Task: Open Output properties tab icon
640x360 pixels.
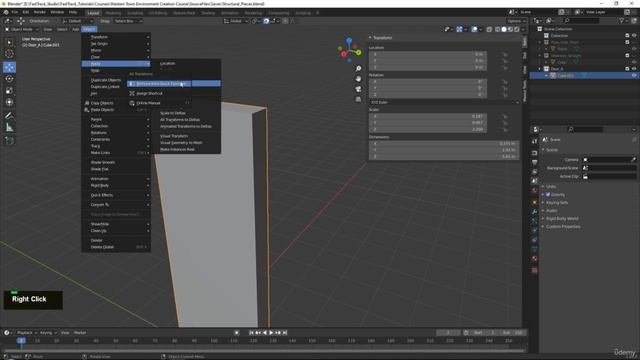Action: click(x=534, y=162)
